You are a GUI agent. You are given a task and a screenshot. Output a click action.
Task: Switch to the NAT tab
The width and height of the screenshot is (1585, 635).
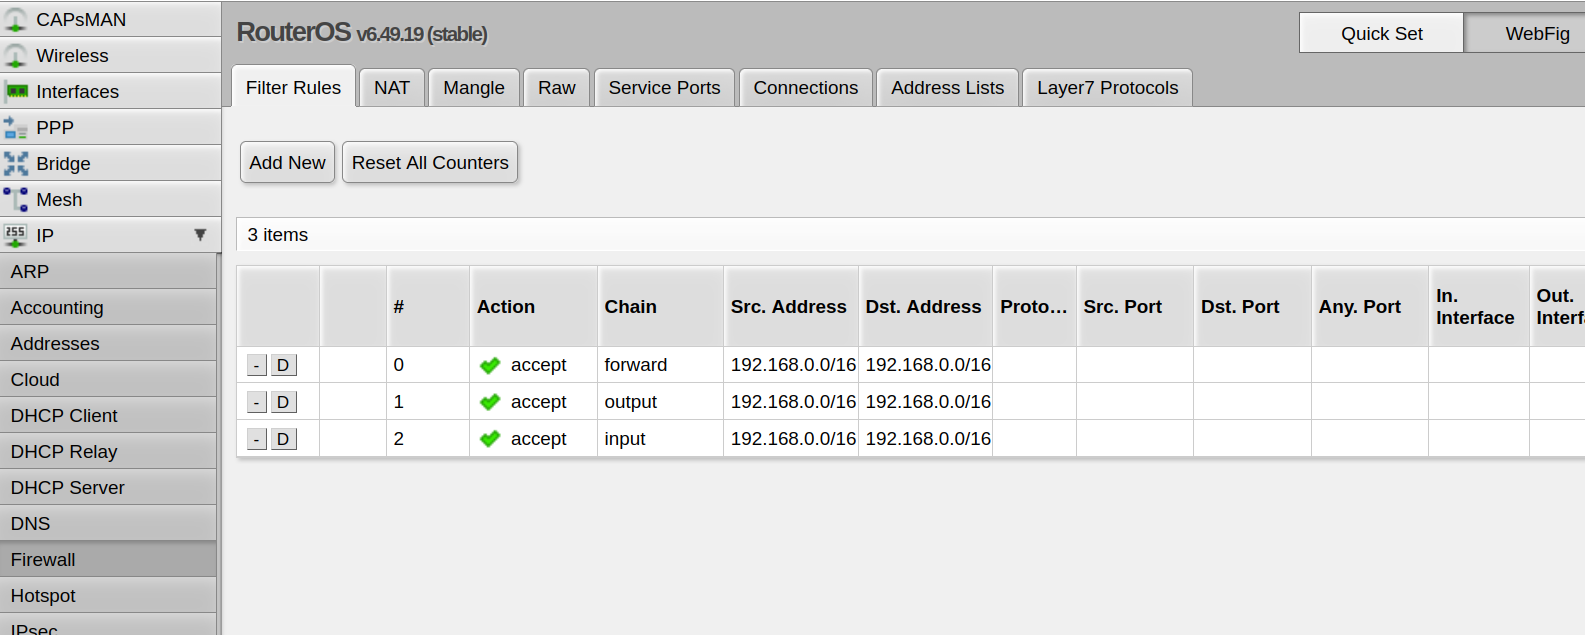pyautogui.click(x=392, y=88)
